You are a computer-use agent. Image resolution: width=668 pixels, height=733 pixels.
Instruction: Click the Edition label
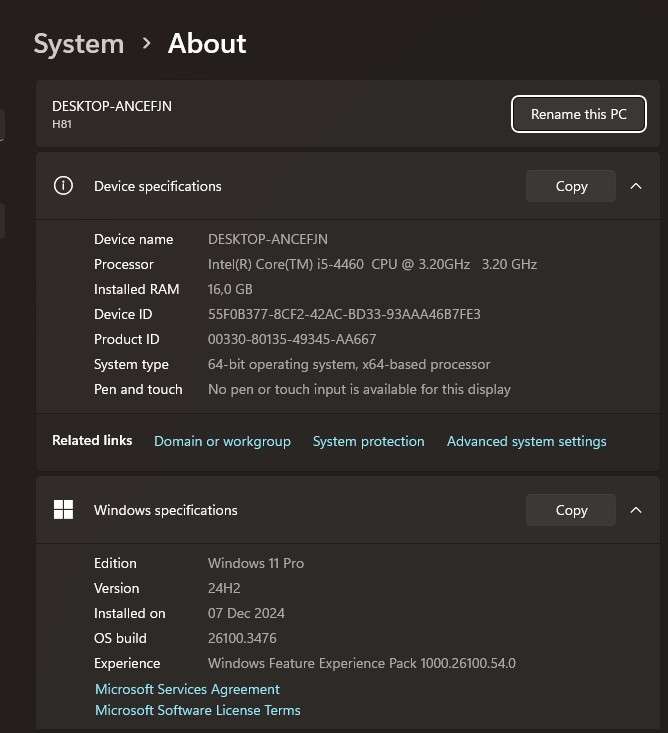coord(115,563)
